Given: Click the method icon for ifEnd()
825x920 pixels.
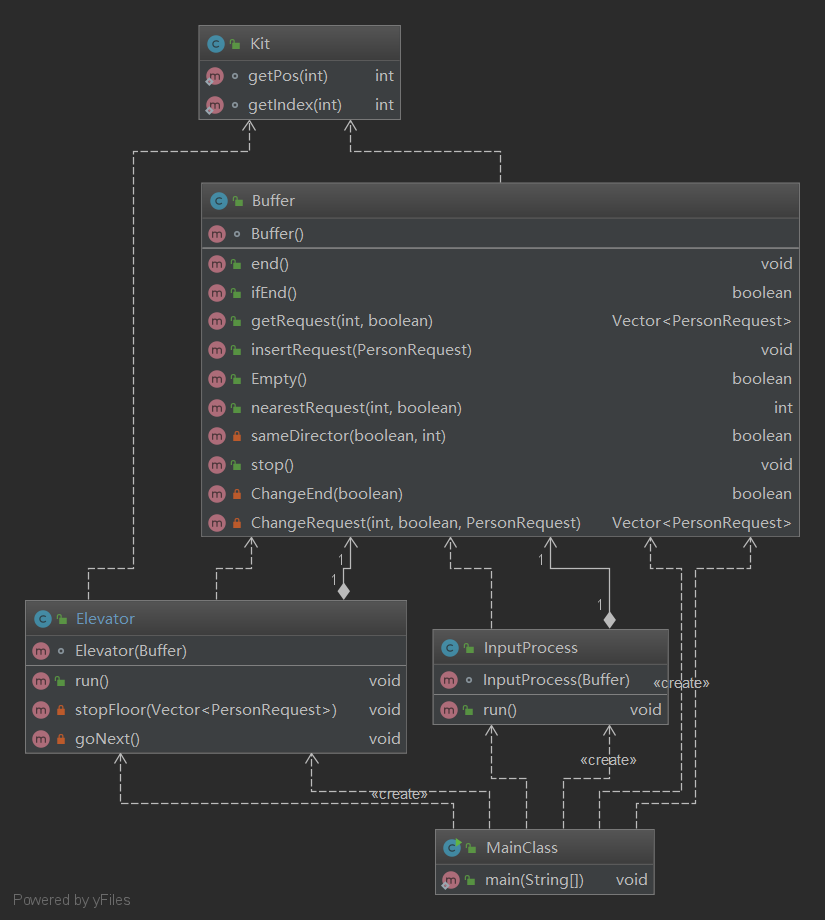Looking at the screenshot, I should click(x=217, y=293).
